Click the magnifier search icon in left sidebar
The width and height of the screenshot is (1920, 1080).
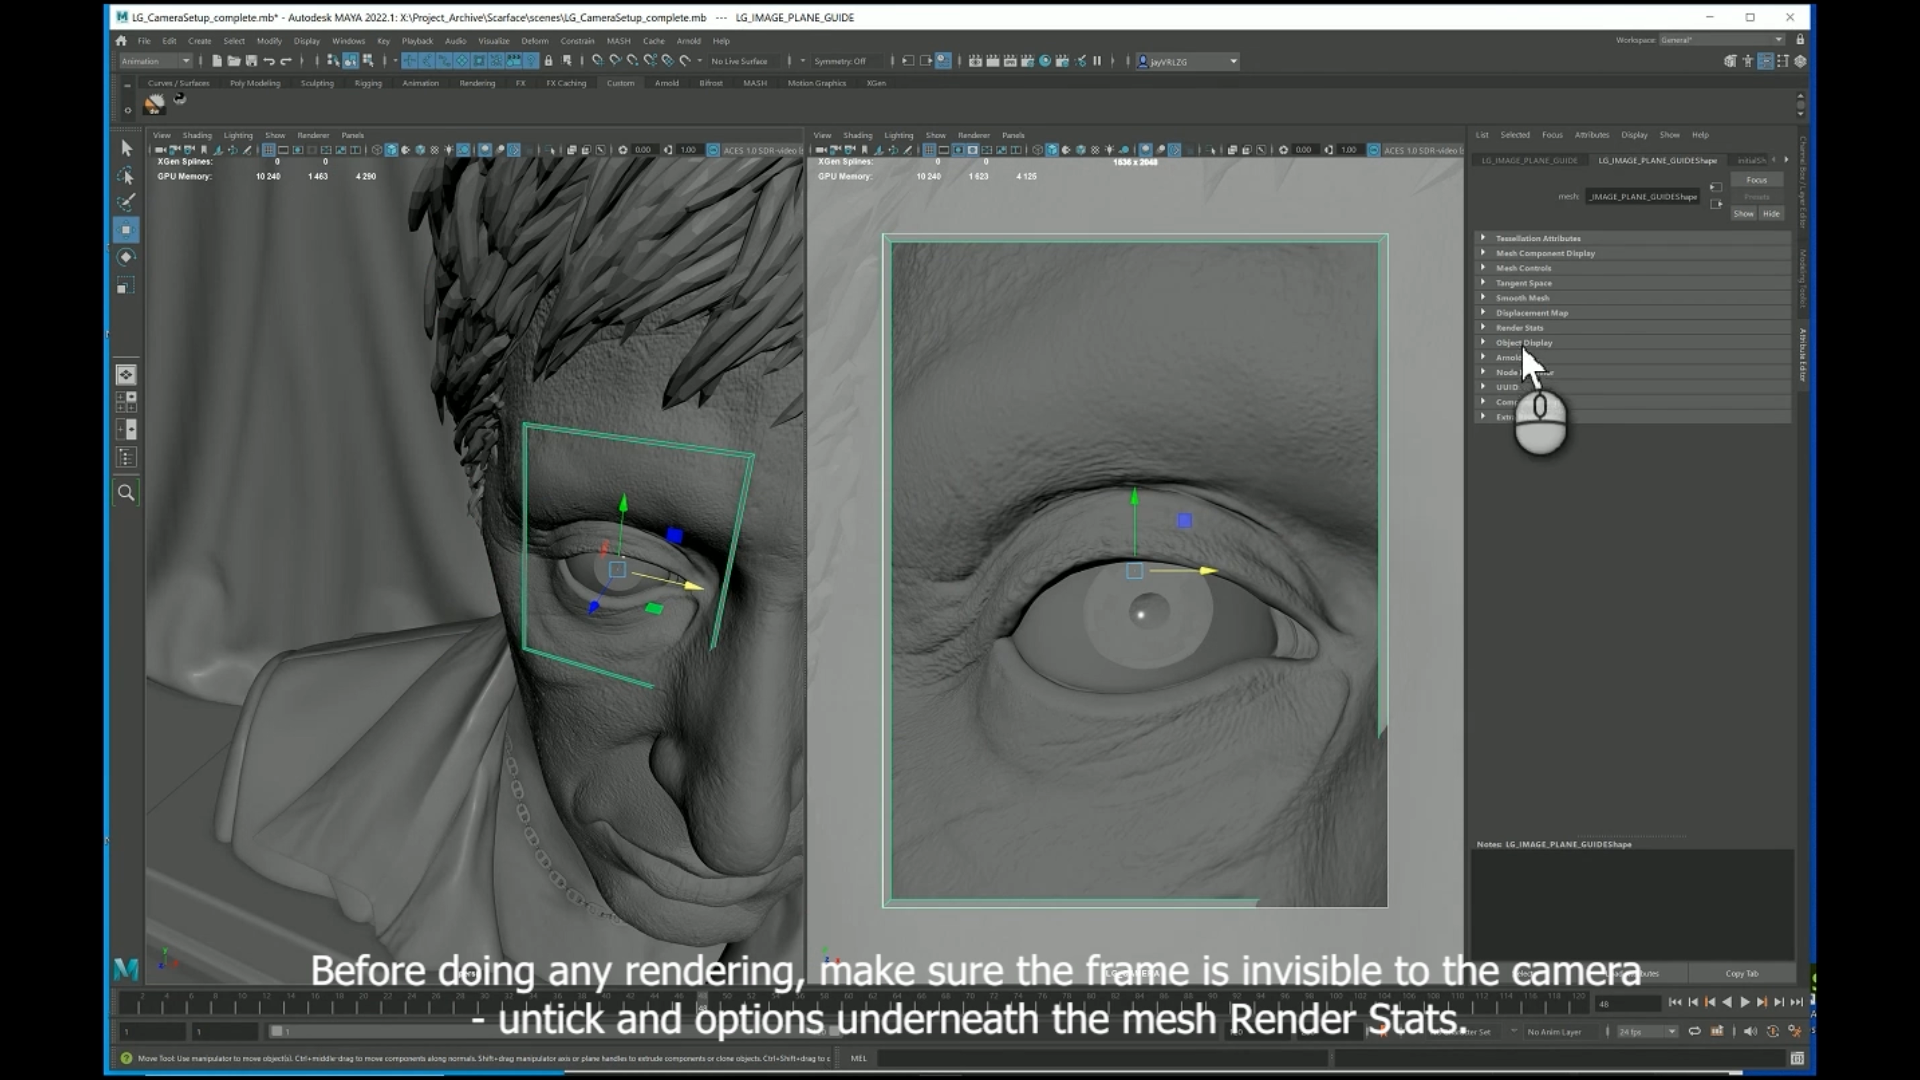click(126, 492)
